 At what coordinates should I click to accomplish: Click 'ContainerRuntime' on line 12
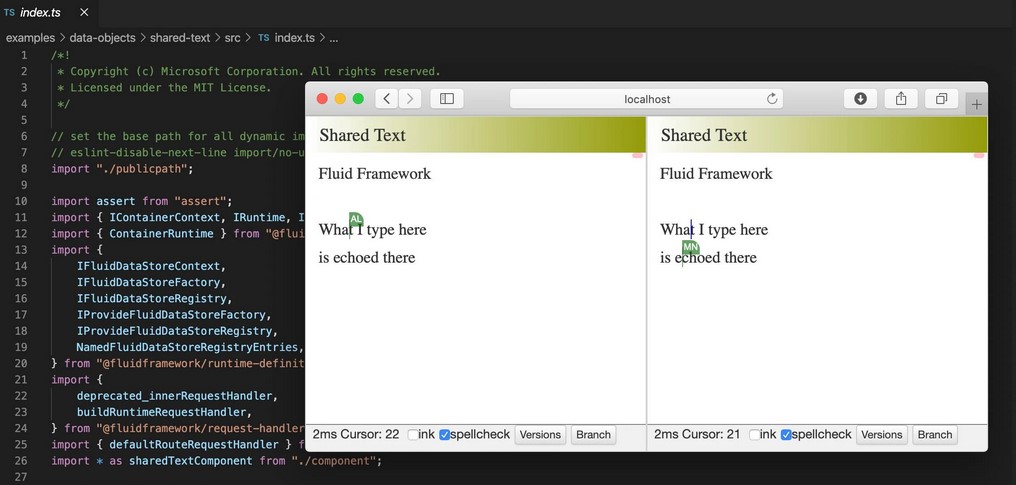[x=161, y=234]
